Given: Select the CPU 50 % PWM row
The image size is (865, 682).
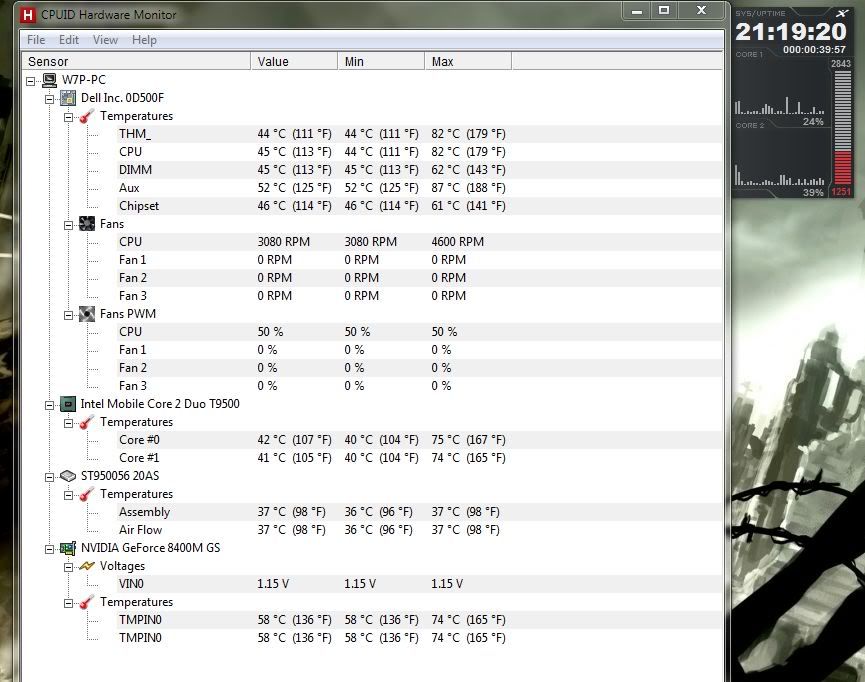Looking at the screenshot, I should point(419,332).
